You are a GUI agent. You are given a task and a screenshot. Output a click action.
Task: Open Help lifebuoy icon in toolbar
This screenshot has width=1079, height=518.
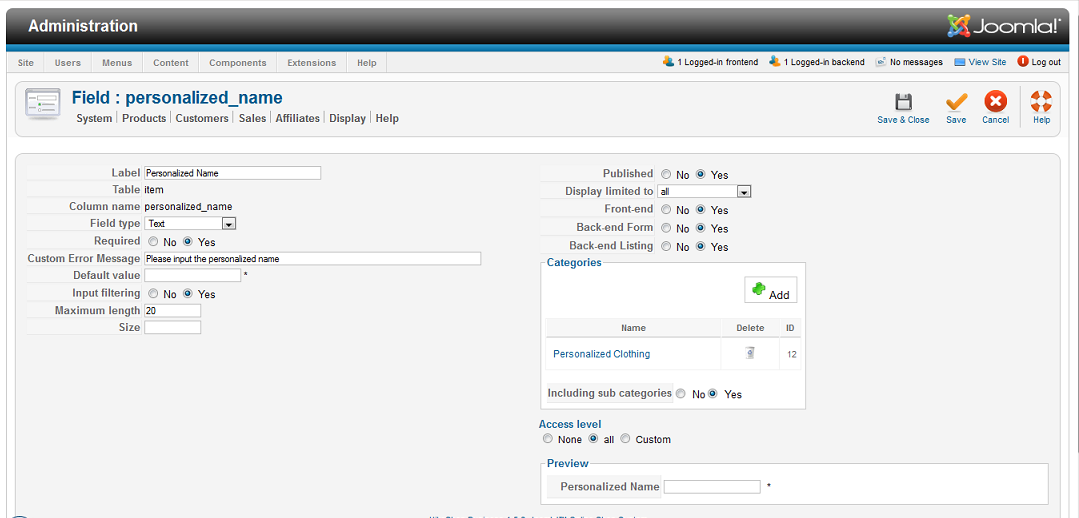1041,102
